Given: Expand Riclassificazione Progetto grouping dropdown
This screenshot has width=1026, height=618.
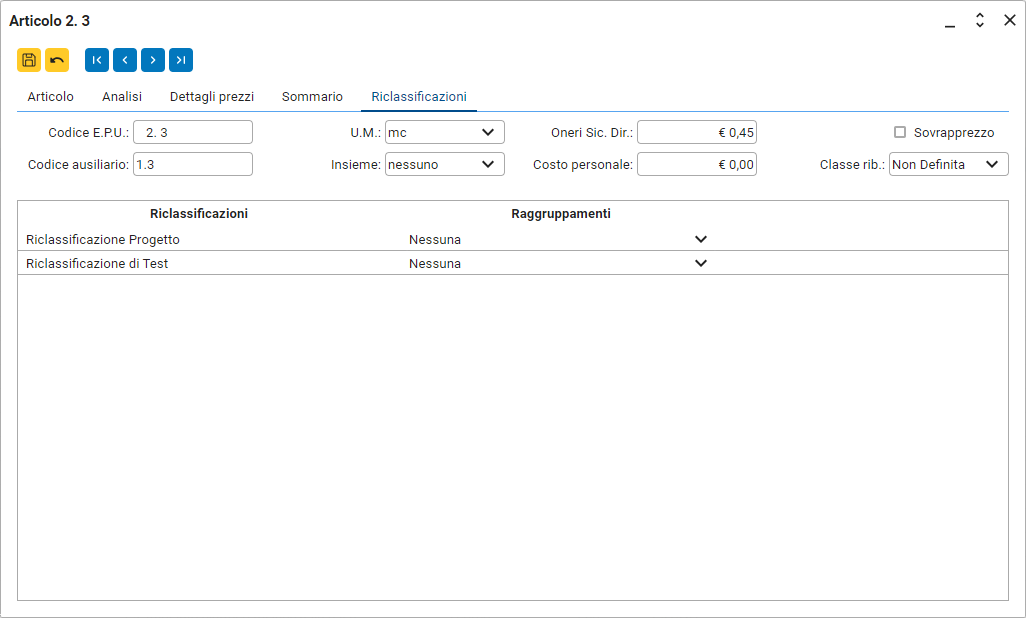Looking at the screenshot, I should coord(700,240).
